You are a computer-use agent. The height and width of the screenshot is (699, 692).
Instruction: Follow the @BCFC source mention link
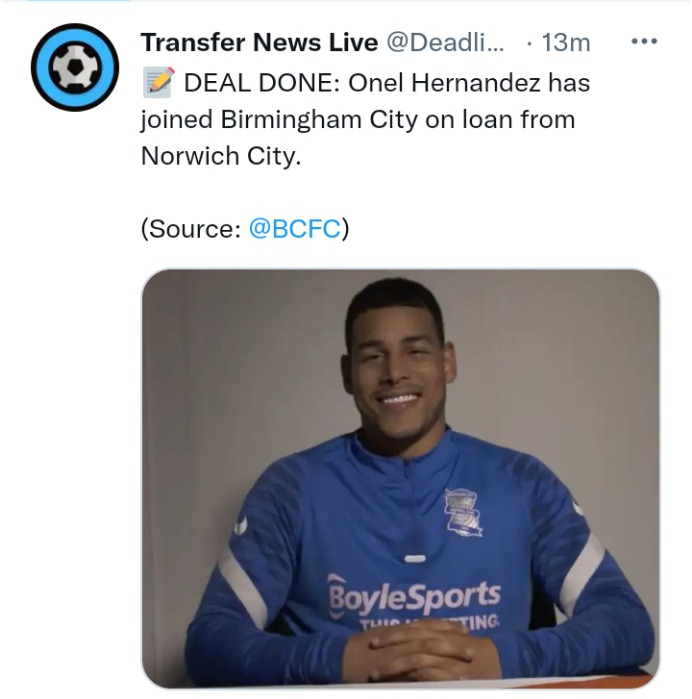pyautogui.click(x=295, y=229)
